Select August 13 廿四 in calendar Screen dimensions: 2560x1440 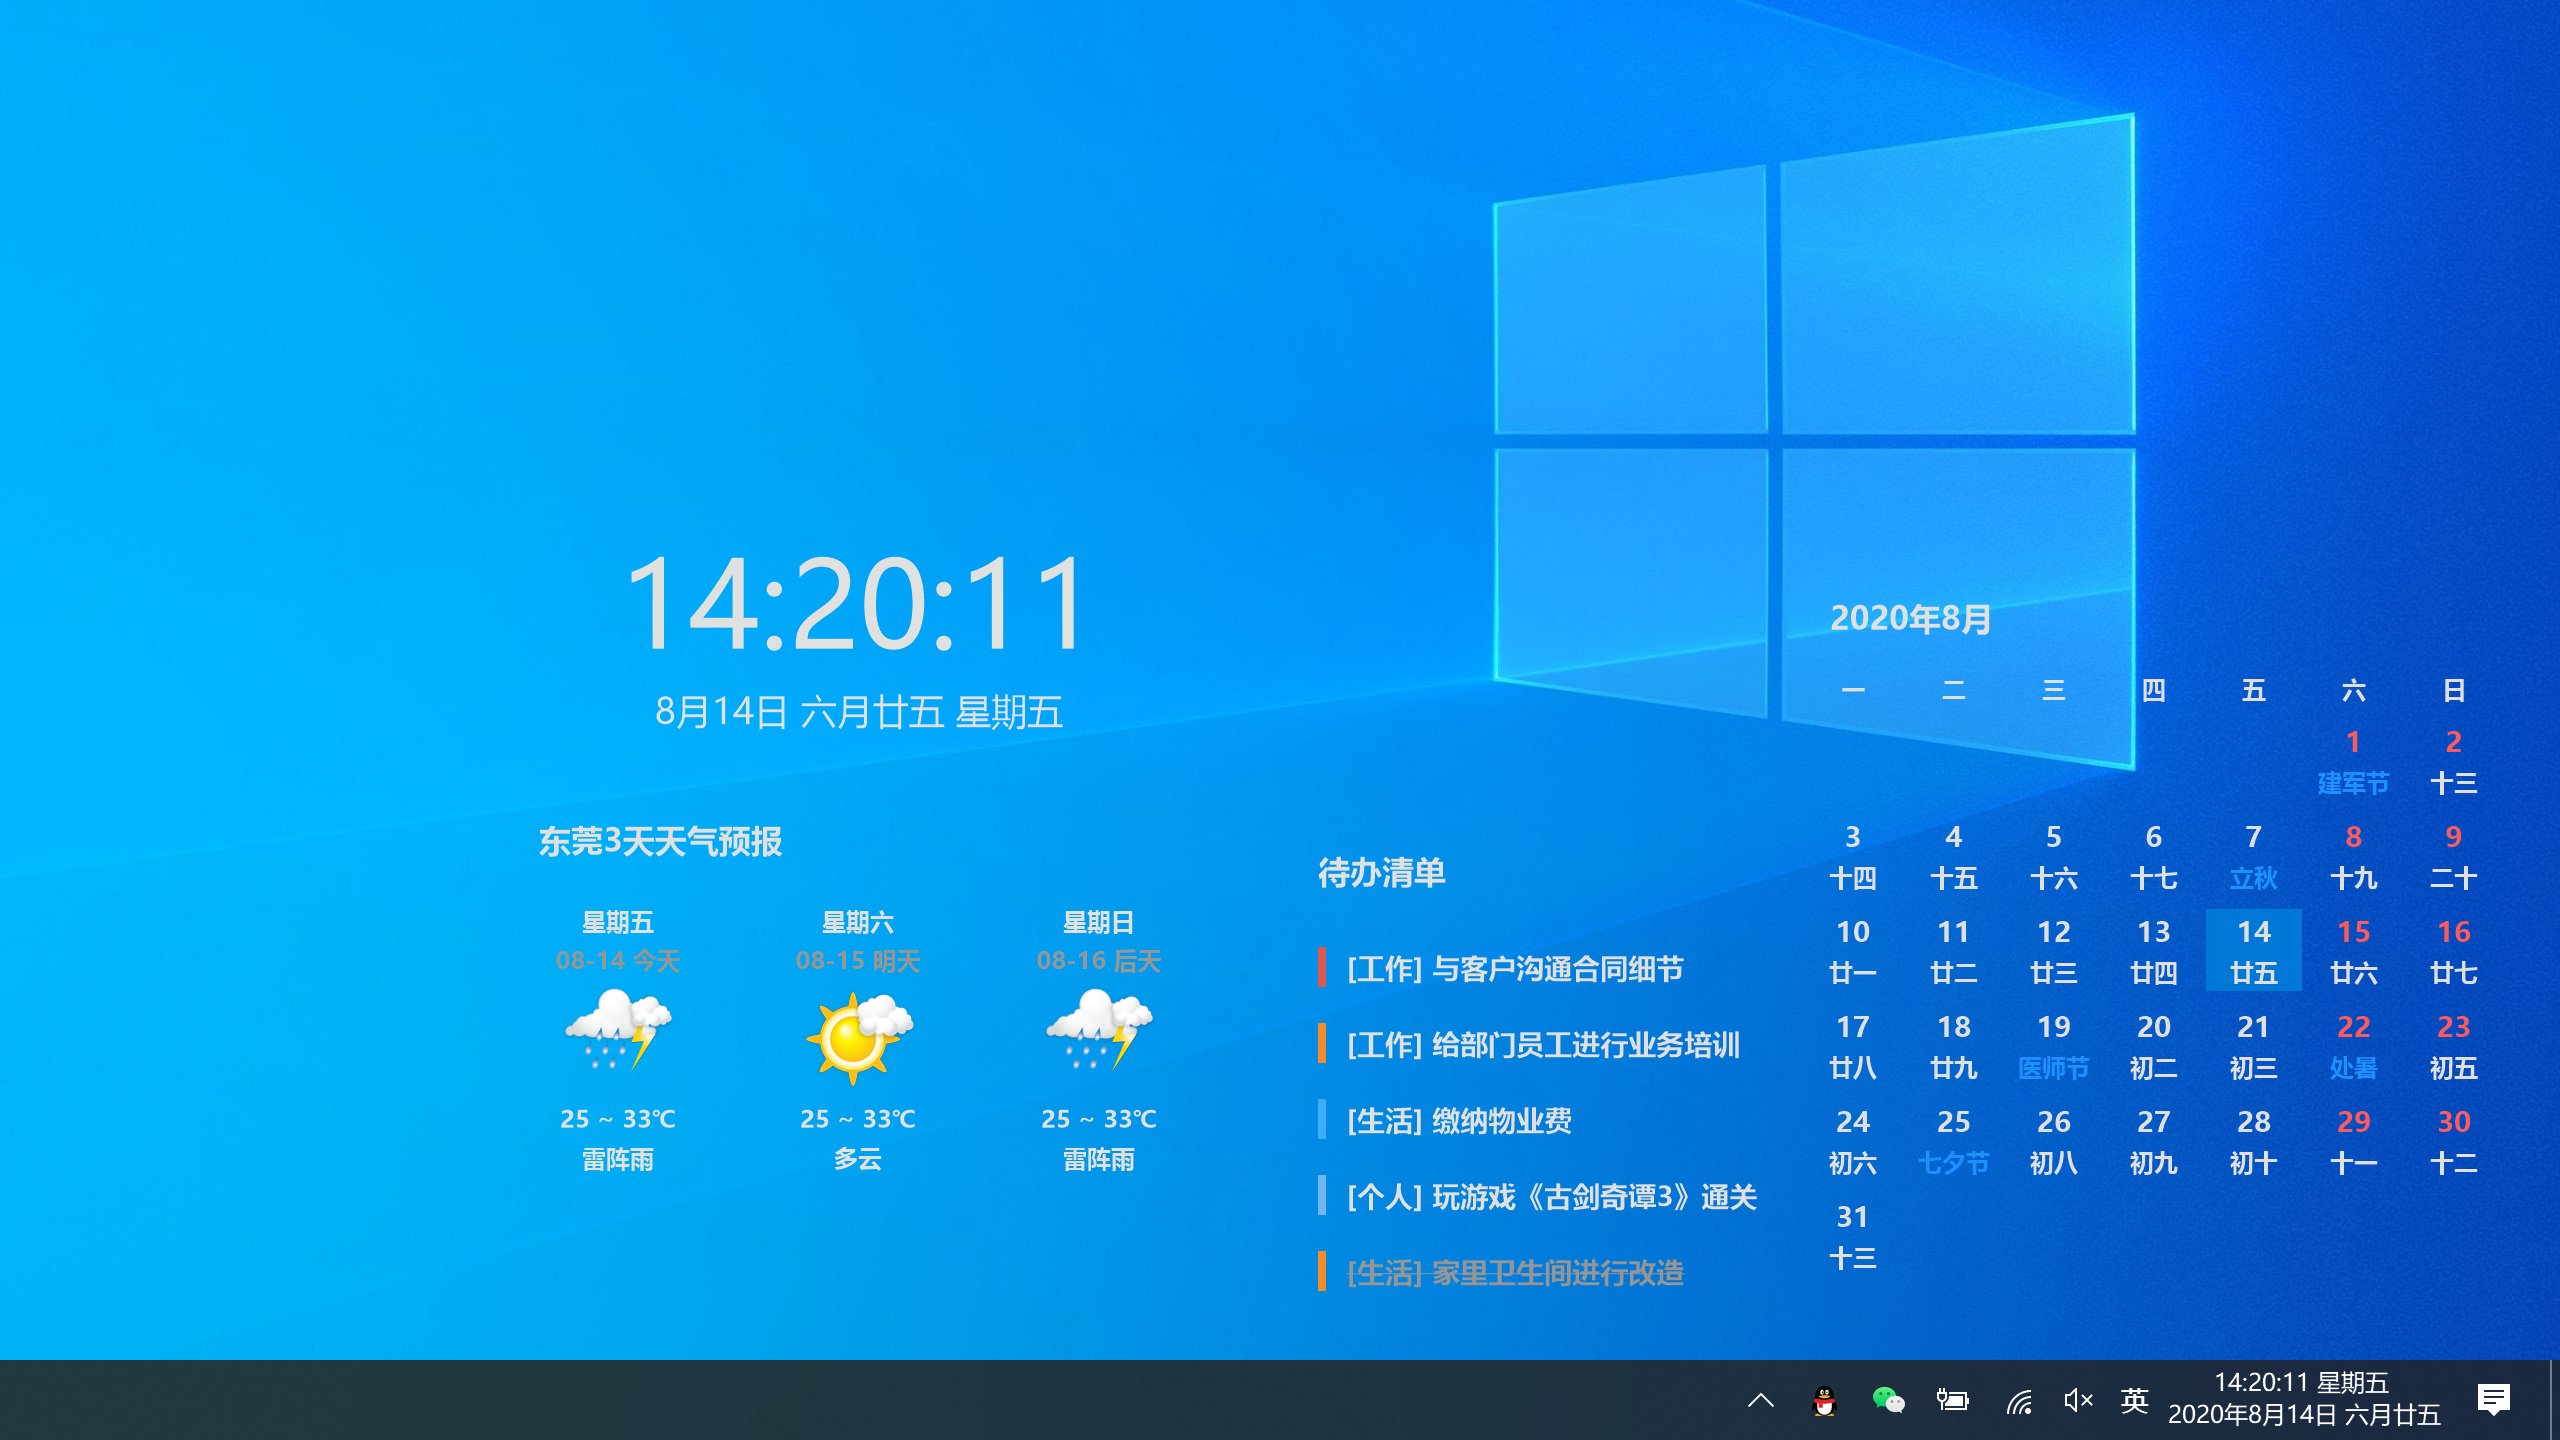click(2153, 951)
